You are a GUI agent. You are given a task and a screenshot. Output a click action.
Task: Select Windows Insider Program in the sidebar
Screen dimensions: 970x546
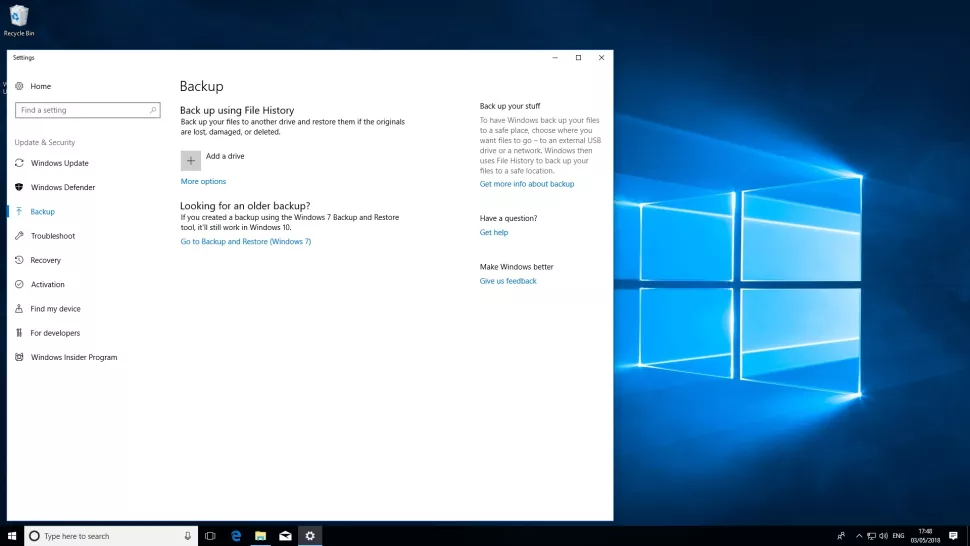pyautogui.click(x=74, y=357)
